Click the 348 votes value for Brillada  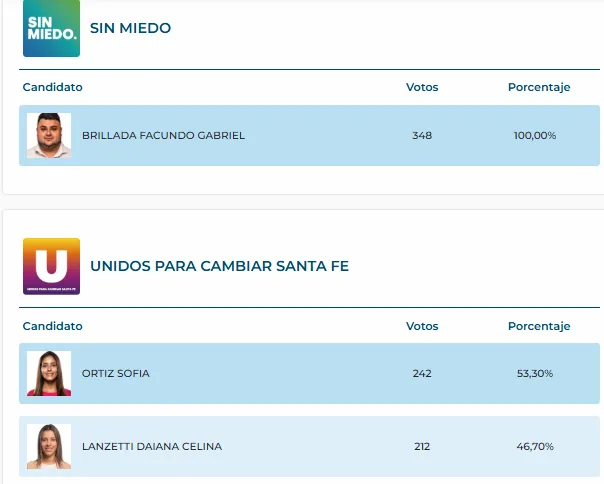tap(422, 136)
